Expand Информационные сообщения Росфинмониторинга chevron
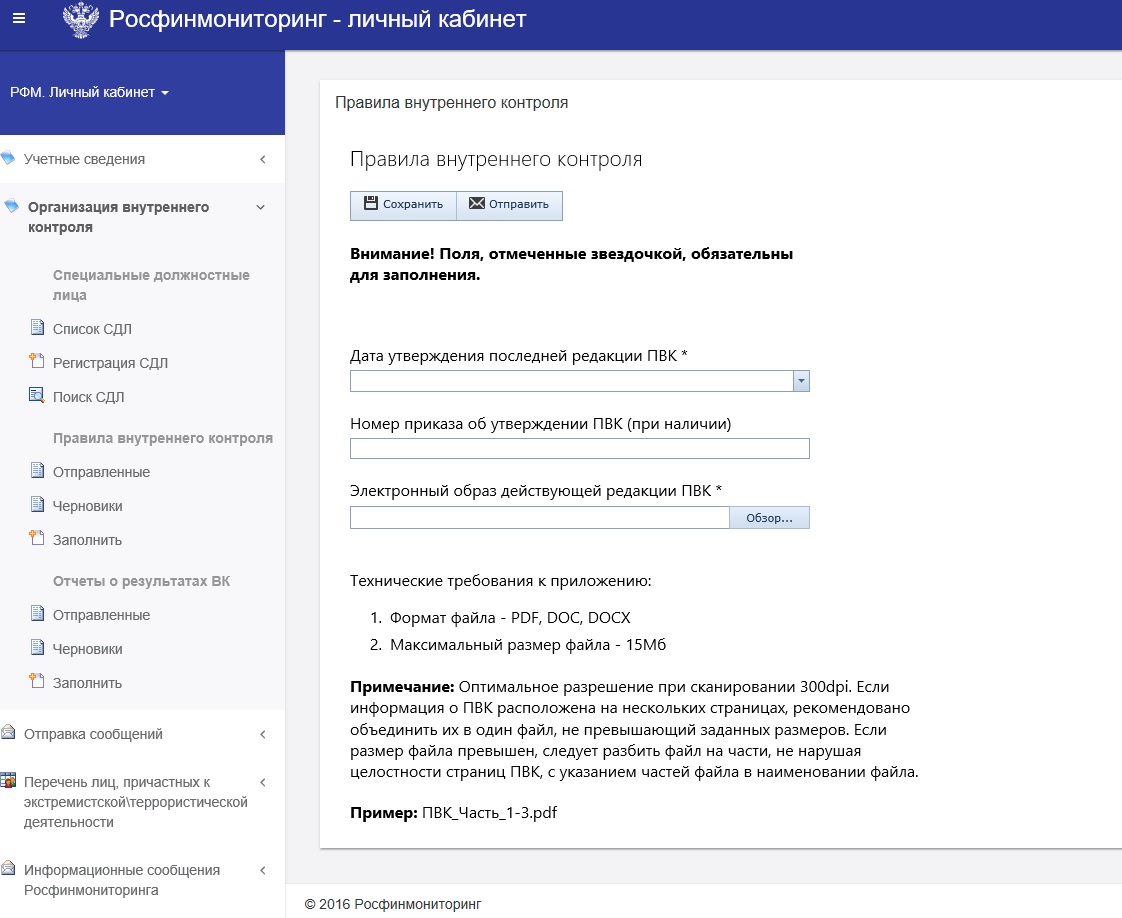 [x=263, y=871]
